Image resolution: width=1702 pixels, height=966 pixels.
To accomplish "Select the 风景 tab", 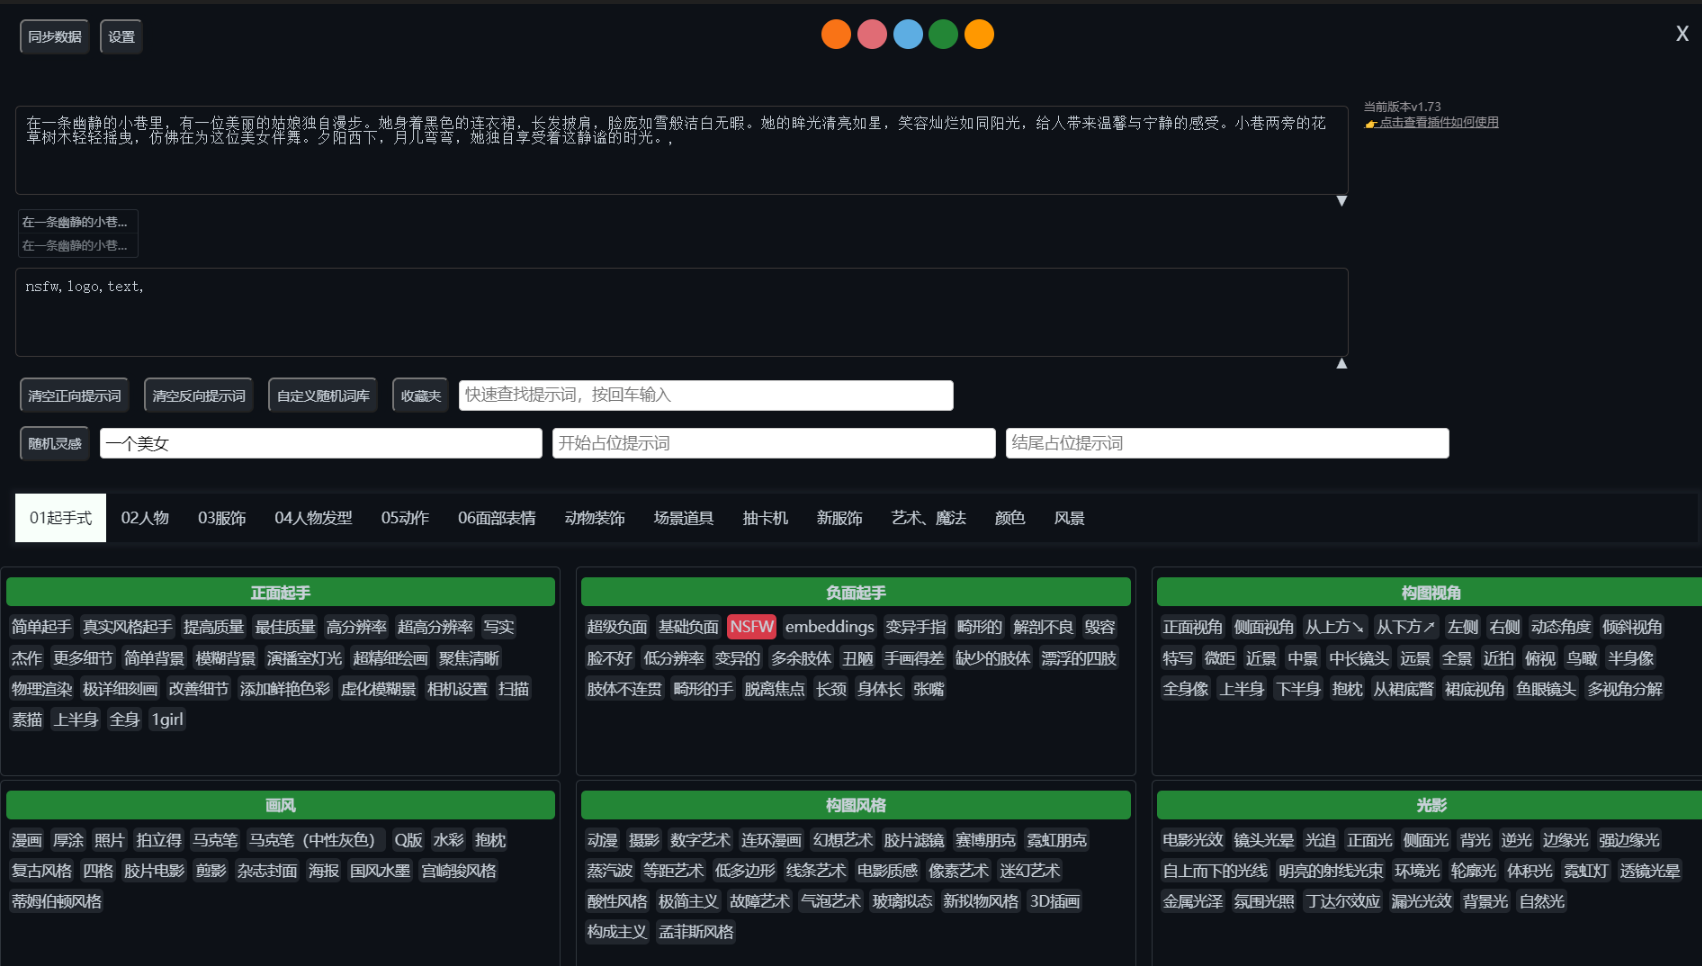I will click(x=1069, y=518).
